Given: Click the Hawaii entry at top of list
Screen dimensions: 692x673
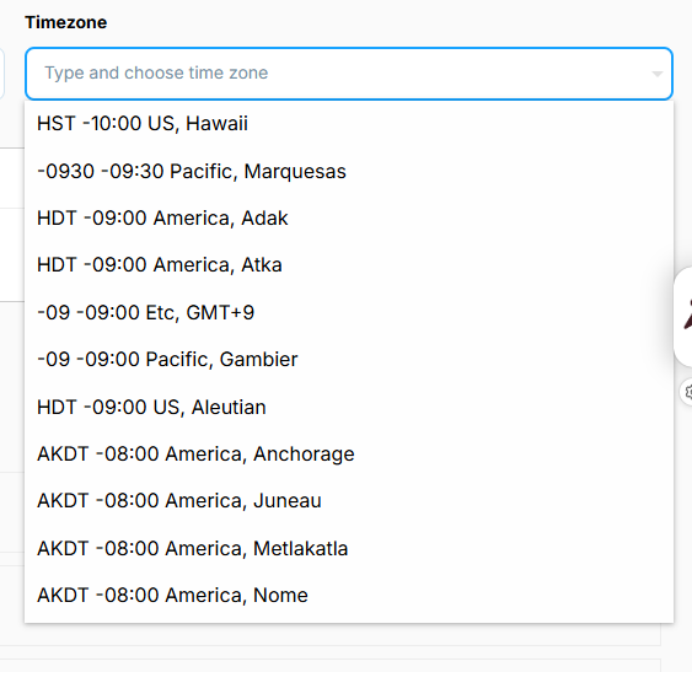Looking at the screenshot, I should pos(142,124).
